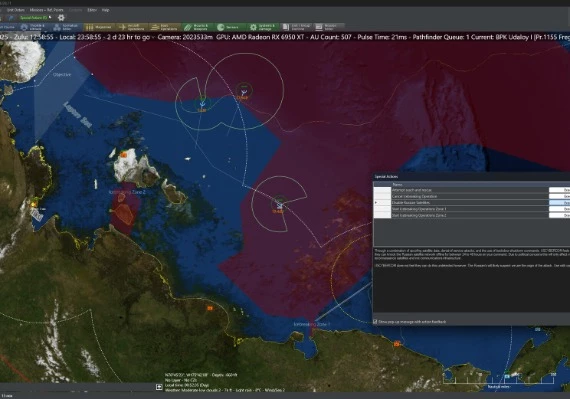Viewport: 570px width, 399px height.
Task: Open the Missions + Ref. Points menu
Action: coord(46,10)
